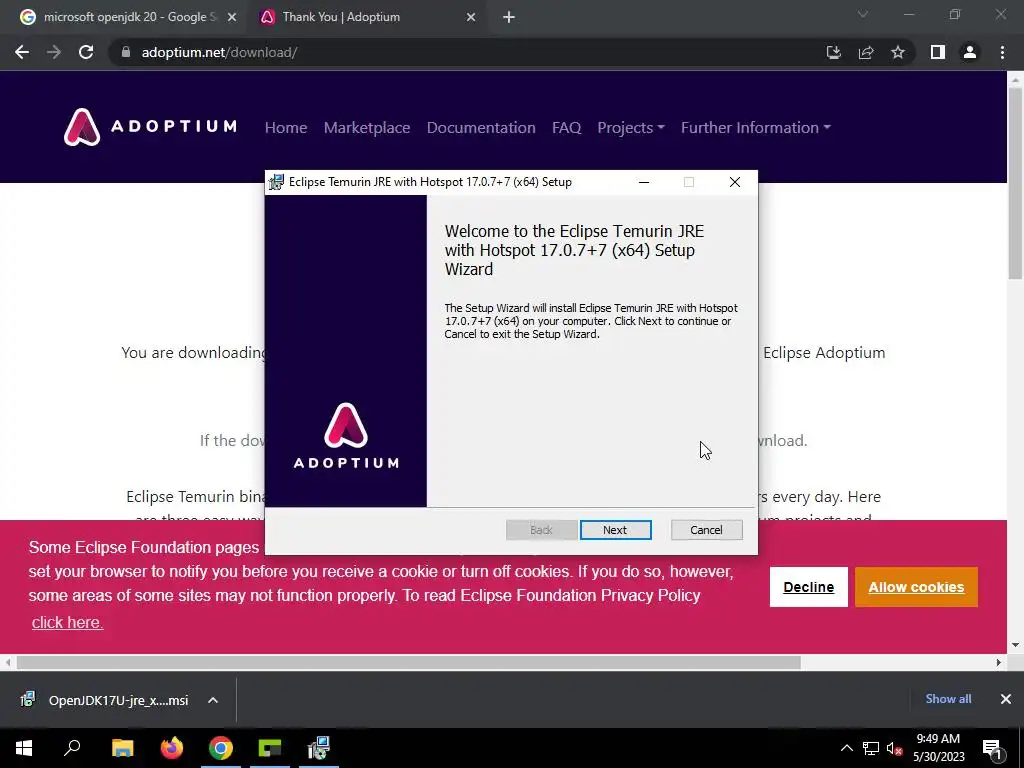The height and width of the screenshot is (768, 1024).
Task: Click the muted volume tray icon
Action: [x=895, y=748]
